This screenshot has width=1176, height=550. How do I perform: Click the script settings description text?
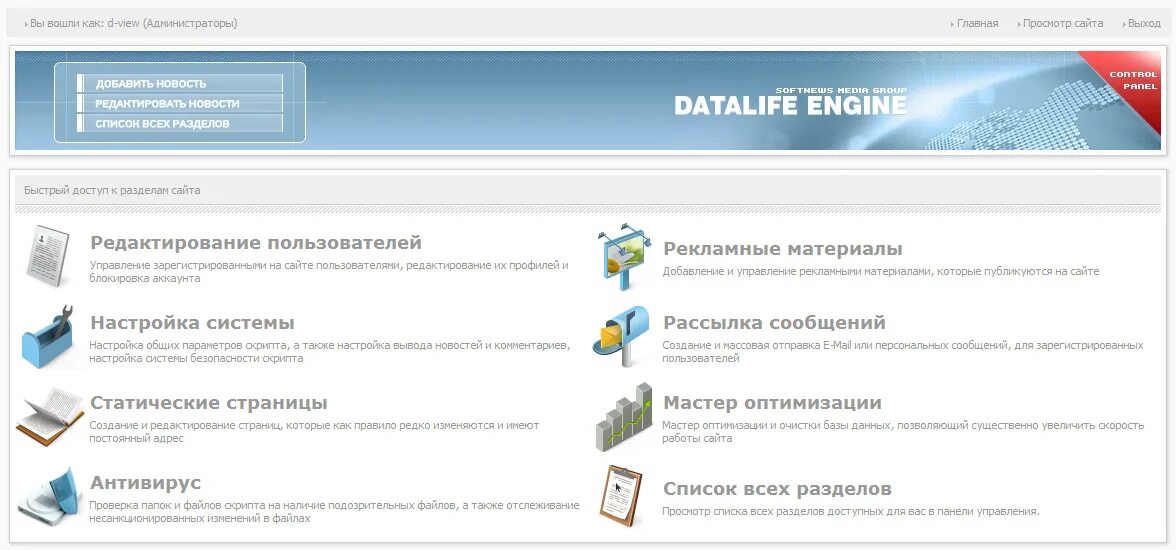click(330, 352)
